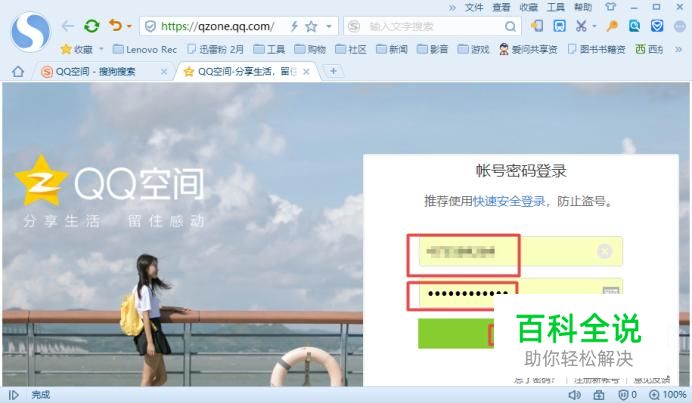Screen dimensions: 692x403
Task: Click the 100% page zoom control
Action: pyautogui.click(x=667, y=395)
